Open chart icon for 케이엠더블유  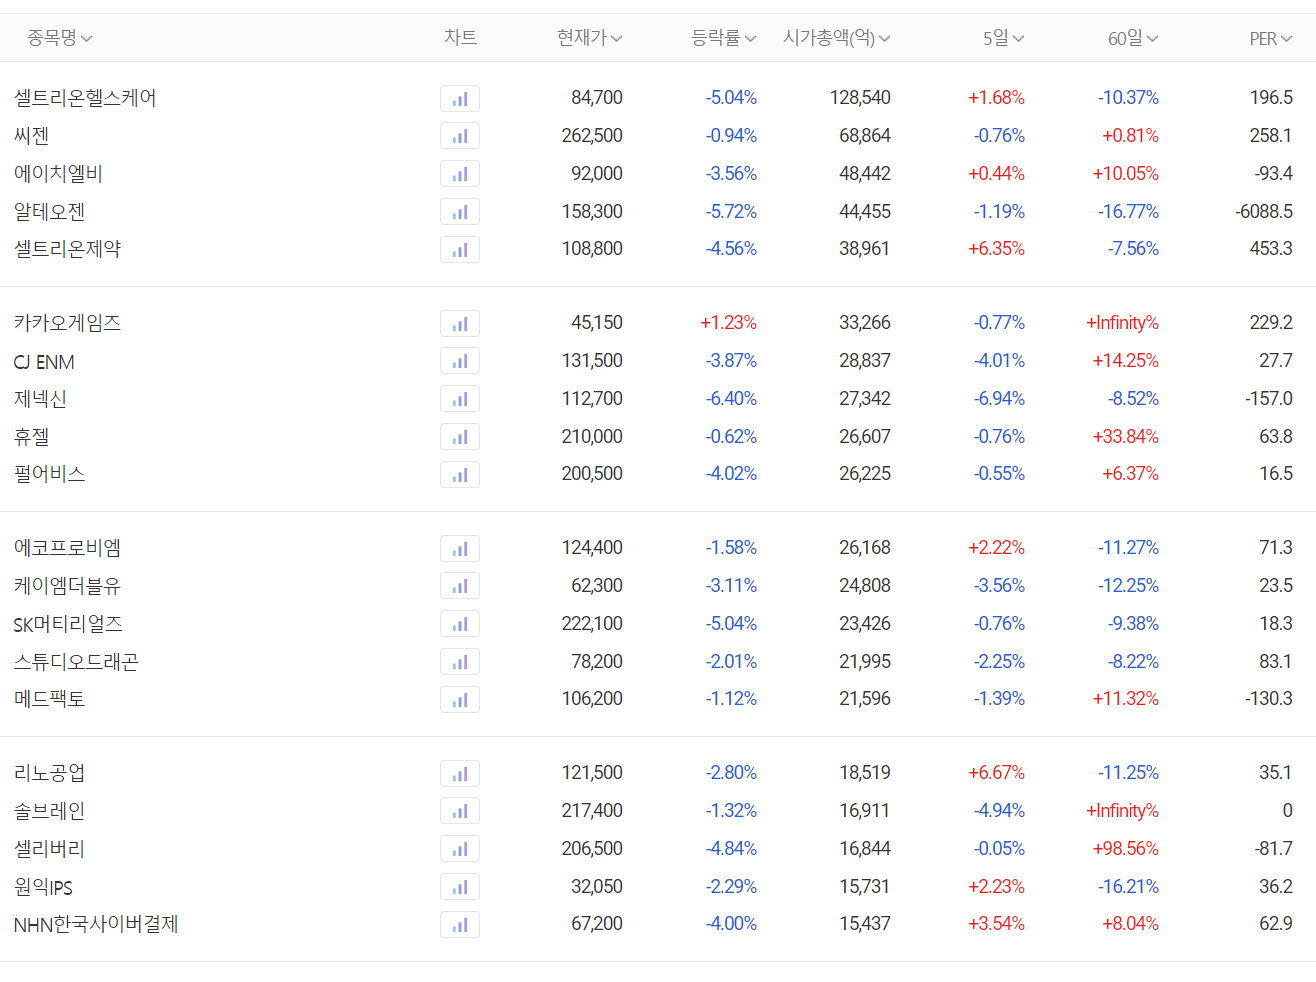coord(460,586)
